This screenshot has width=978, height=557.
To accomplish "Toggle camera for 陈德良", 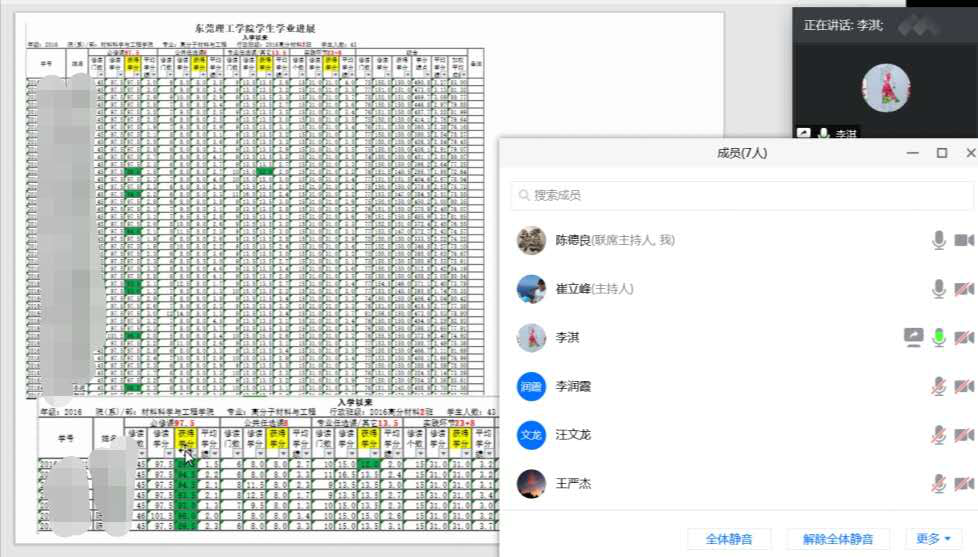I will coord(964,240).
